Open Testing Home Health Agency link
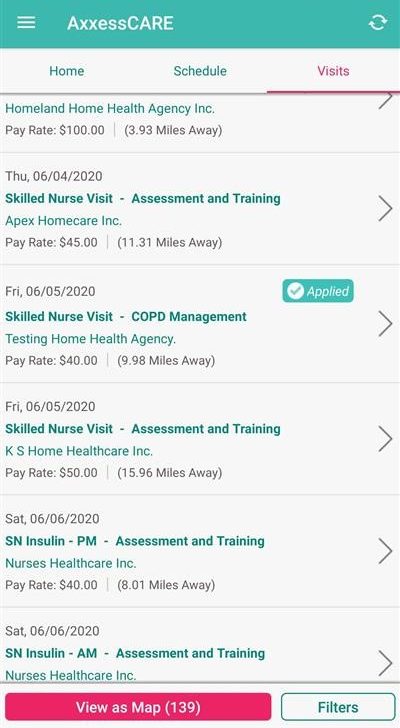This screenshot has width=400, height=728. (90, 339)
